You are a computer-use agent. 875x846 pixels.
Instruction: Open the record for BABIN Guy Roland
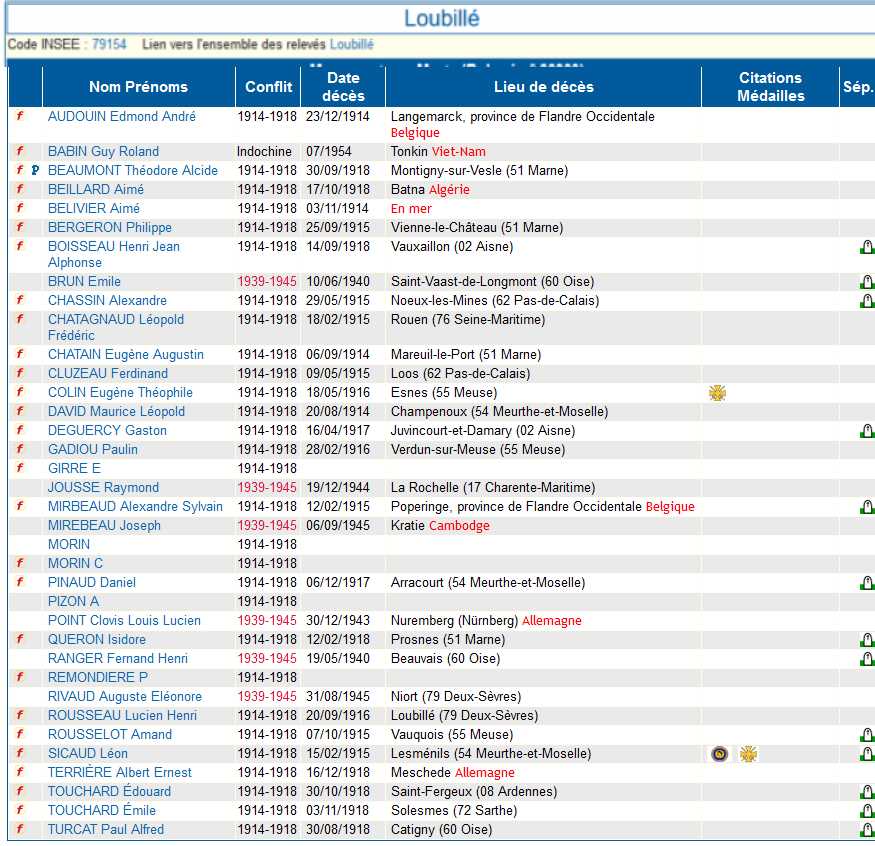[x=103, y=152]
